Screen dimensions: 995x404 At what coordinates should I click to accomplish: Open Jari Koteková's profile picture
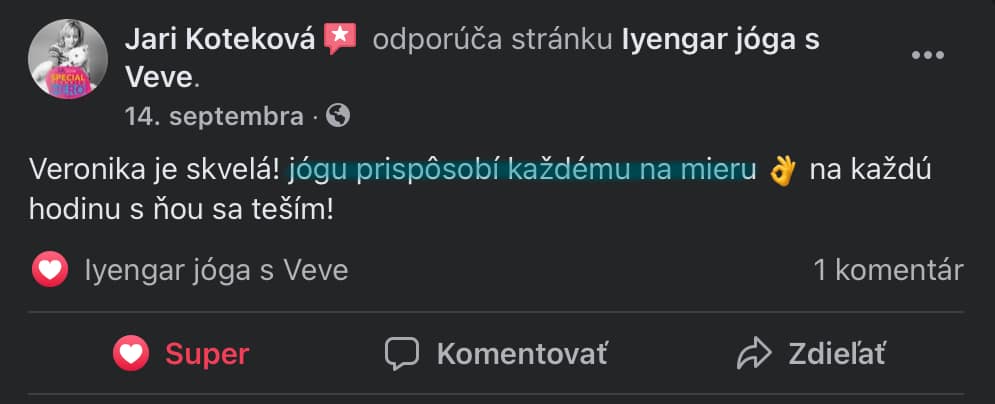coord(68,59)
